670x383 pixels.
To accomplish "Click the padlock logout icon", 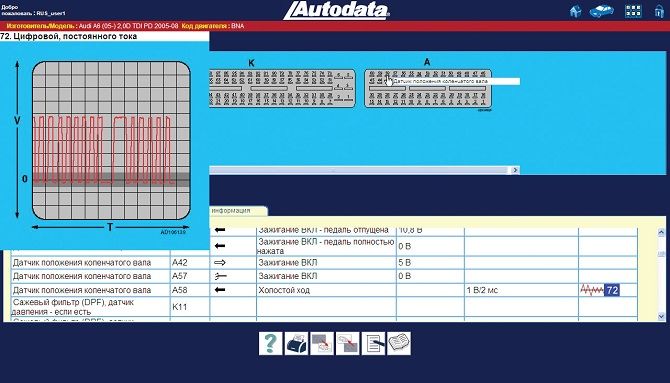I will (x=659, y=11).
